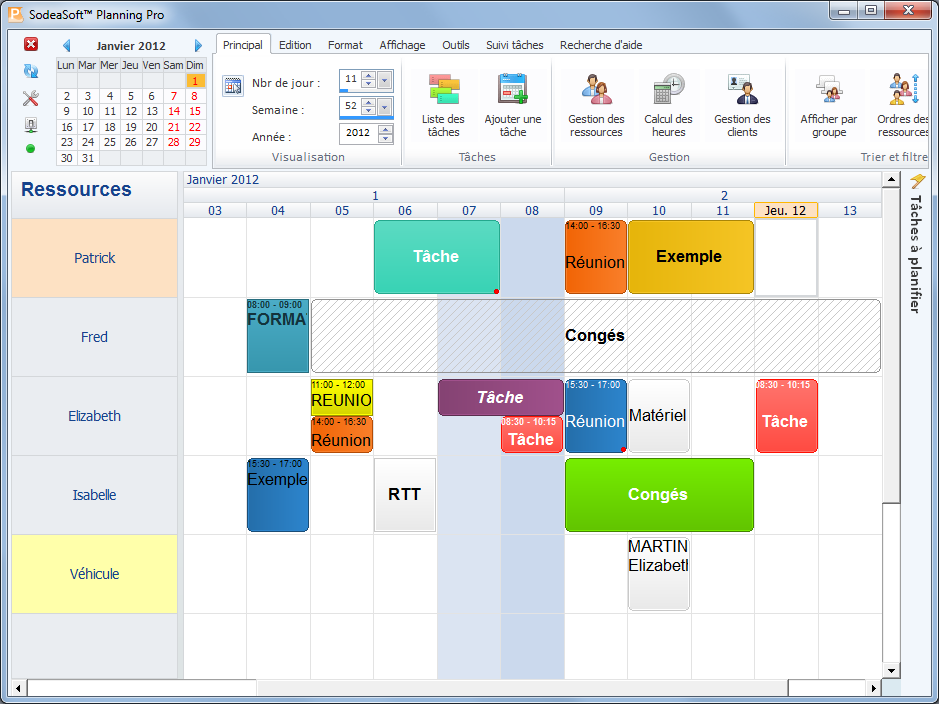Screen dimensions: 939x704
Task: Select Isabelle's green Congés block
Action: click(659, 495)
